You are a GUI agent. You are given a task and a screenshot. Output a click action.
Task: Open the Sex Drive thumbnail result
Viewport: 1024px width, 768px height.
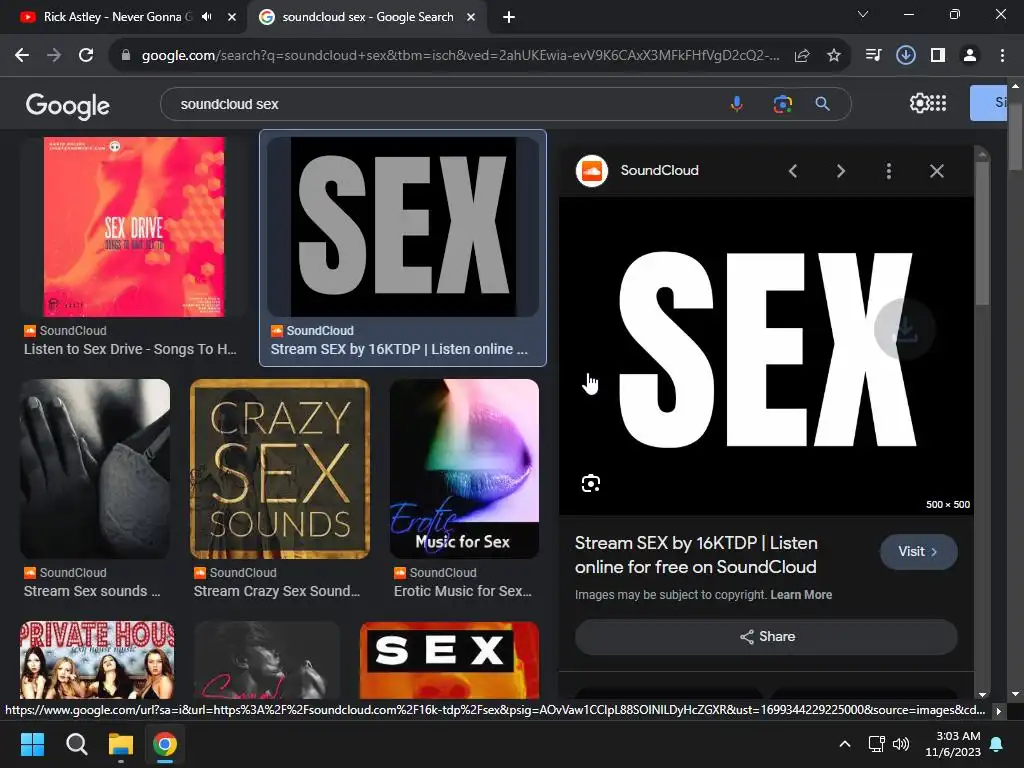click(134, 227)
